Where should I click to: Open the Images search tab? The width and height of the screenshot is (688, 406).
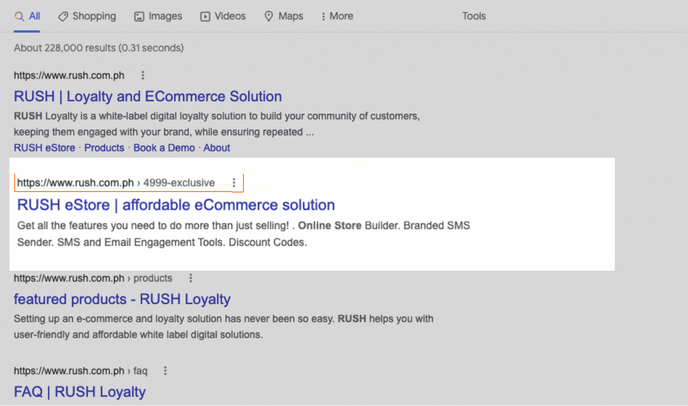point(158,17)
